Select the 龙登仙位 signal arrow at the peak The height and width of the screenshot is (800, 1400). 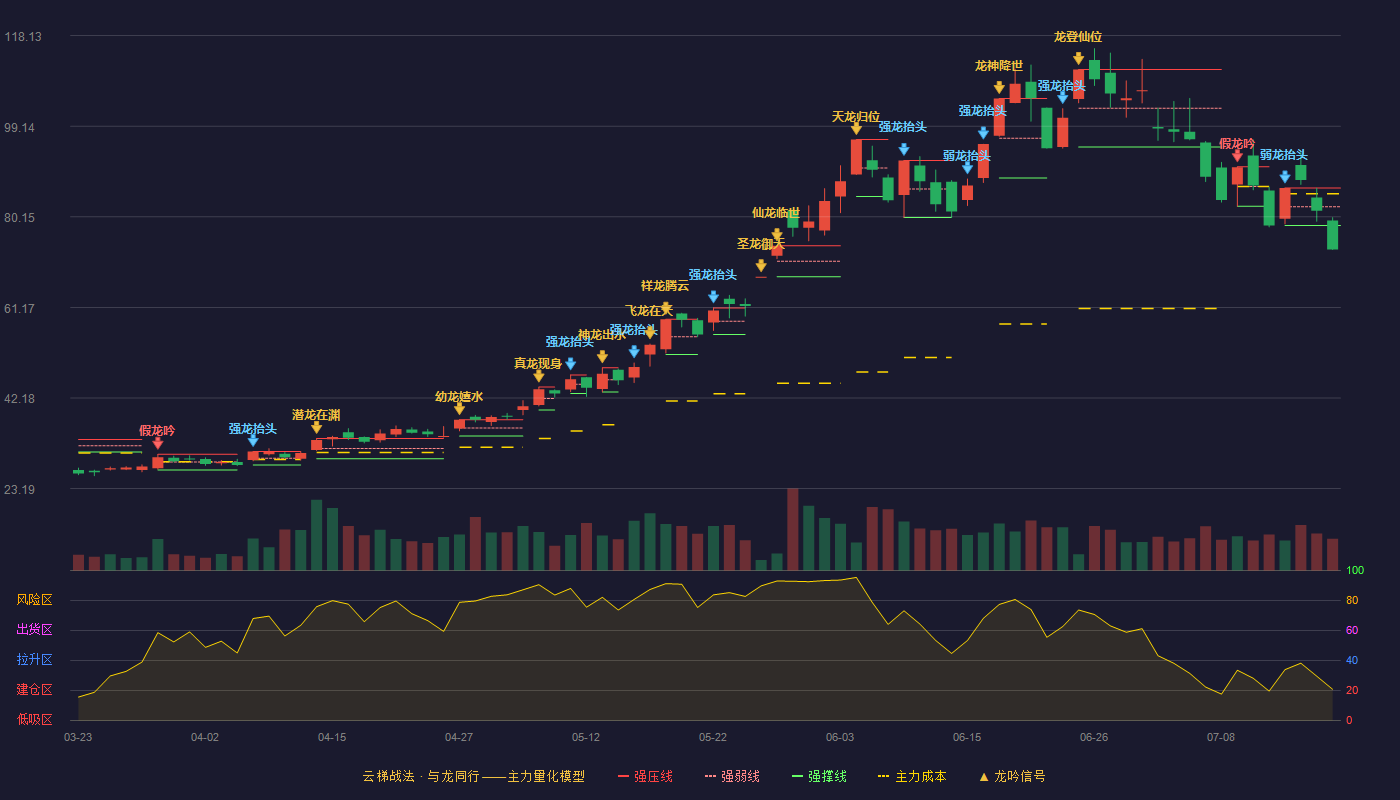1078,59
